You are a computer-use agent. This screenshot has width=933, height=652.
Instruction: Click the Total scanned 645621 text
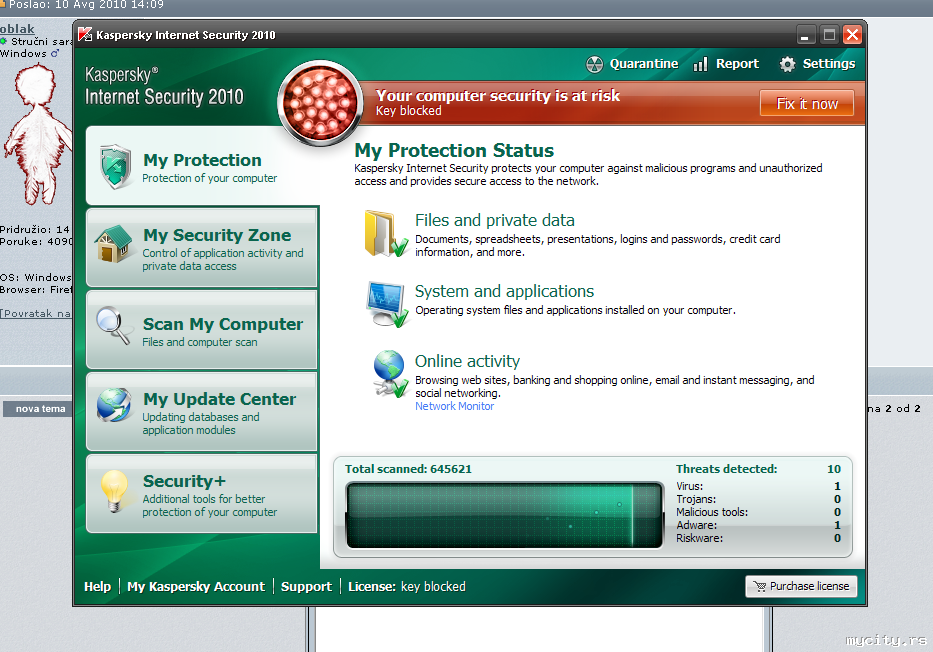click(x=408, y=469)
